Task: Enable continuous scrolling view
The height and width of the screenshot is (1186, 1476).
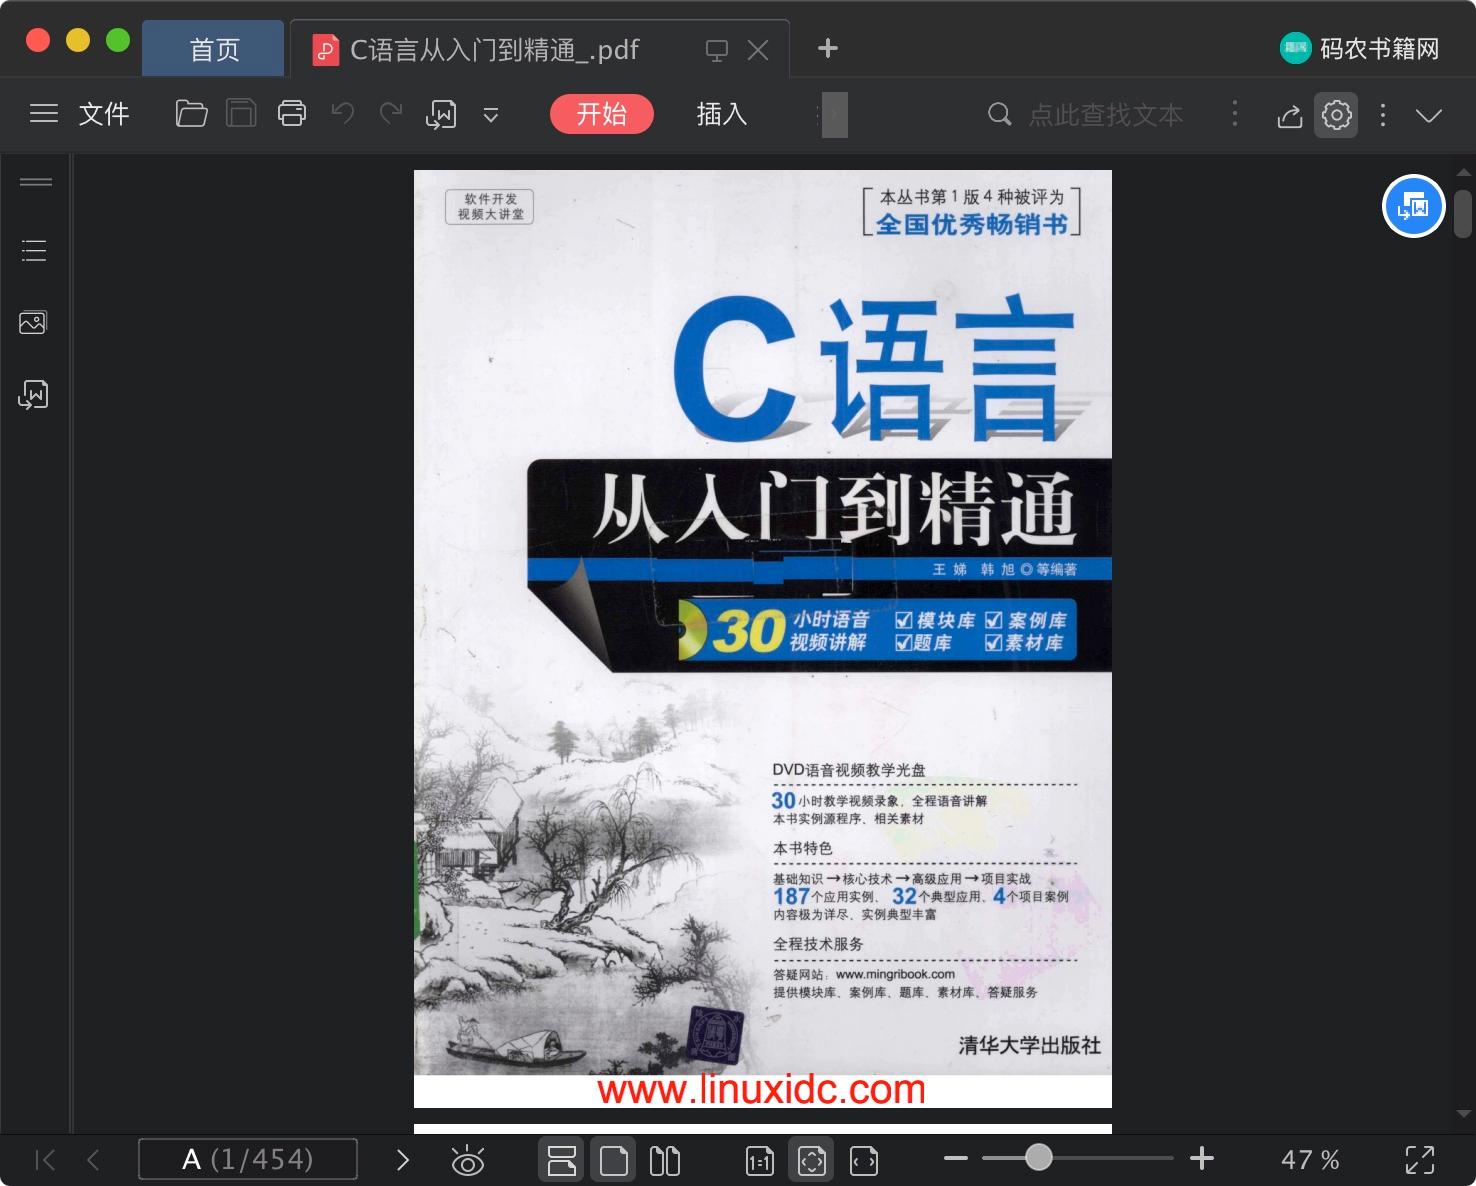Action: [x=562, y=1160]
